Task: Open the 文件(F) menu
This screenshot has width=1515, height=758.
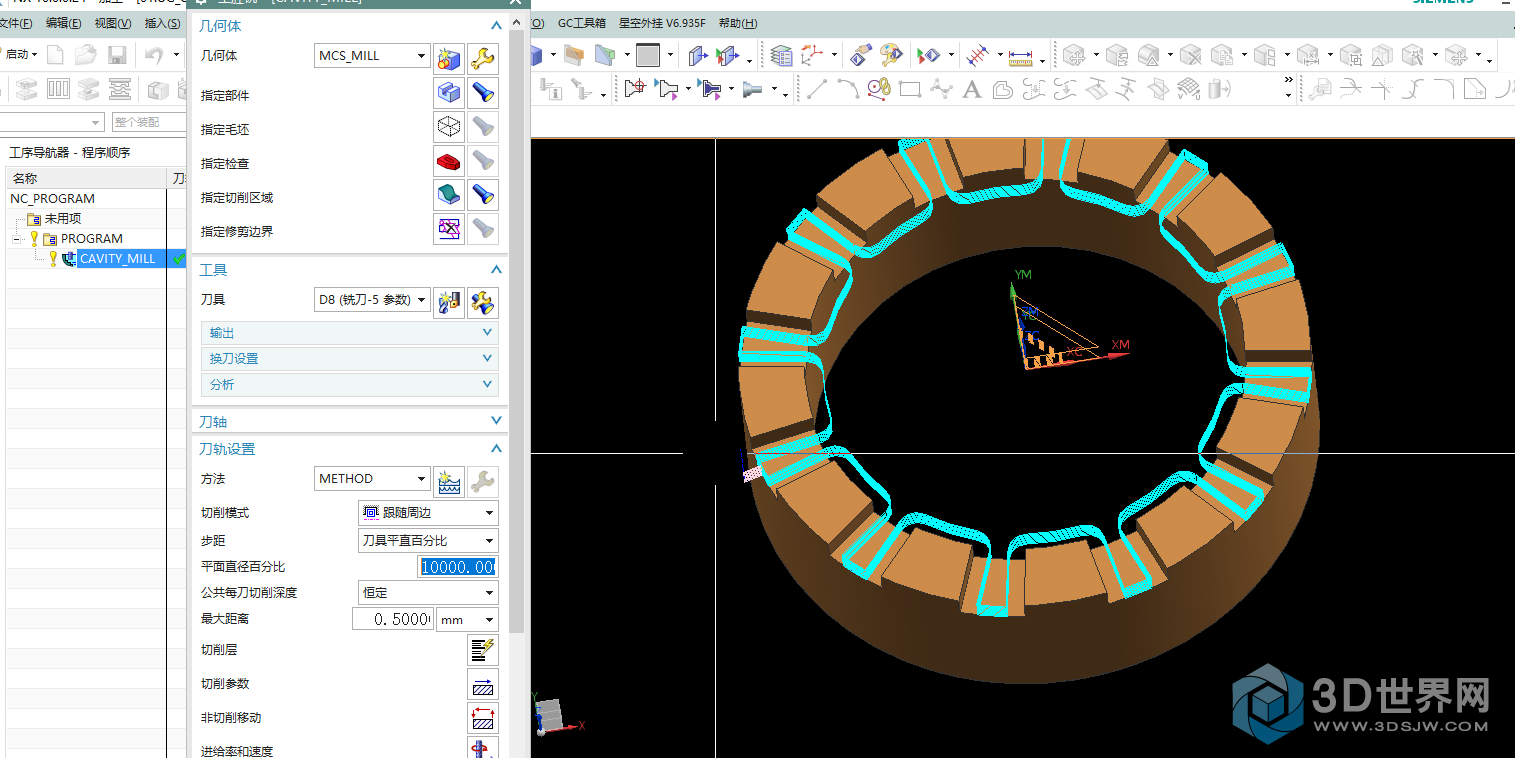Action: pos(16,23)
